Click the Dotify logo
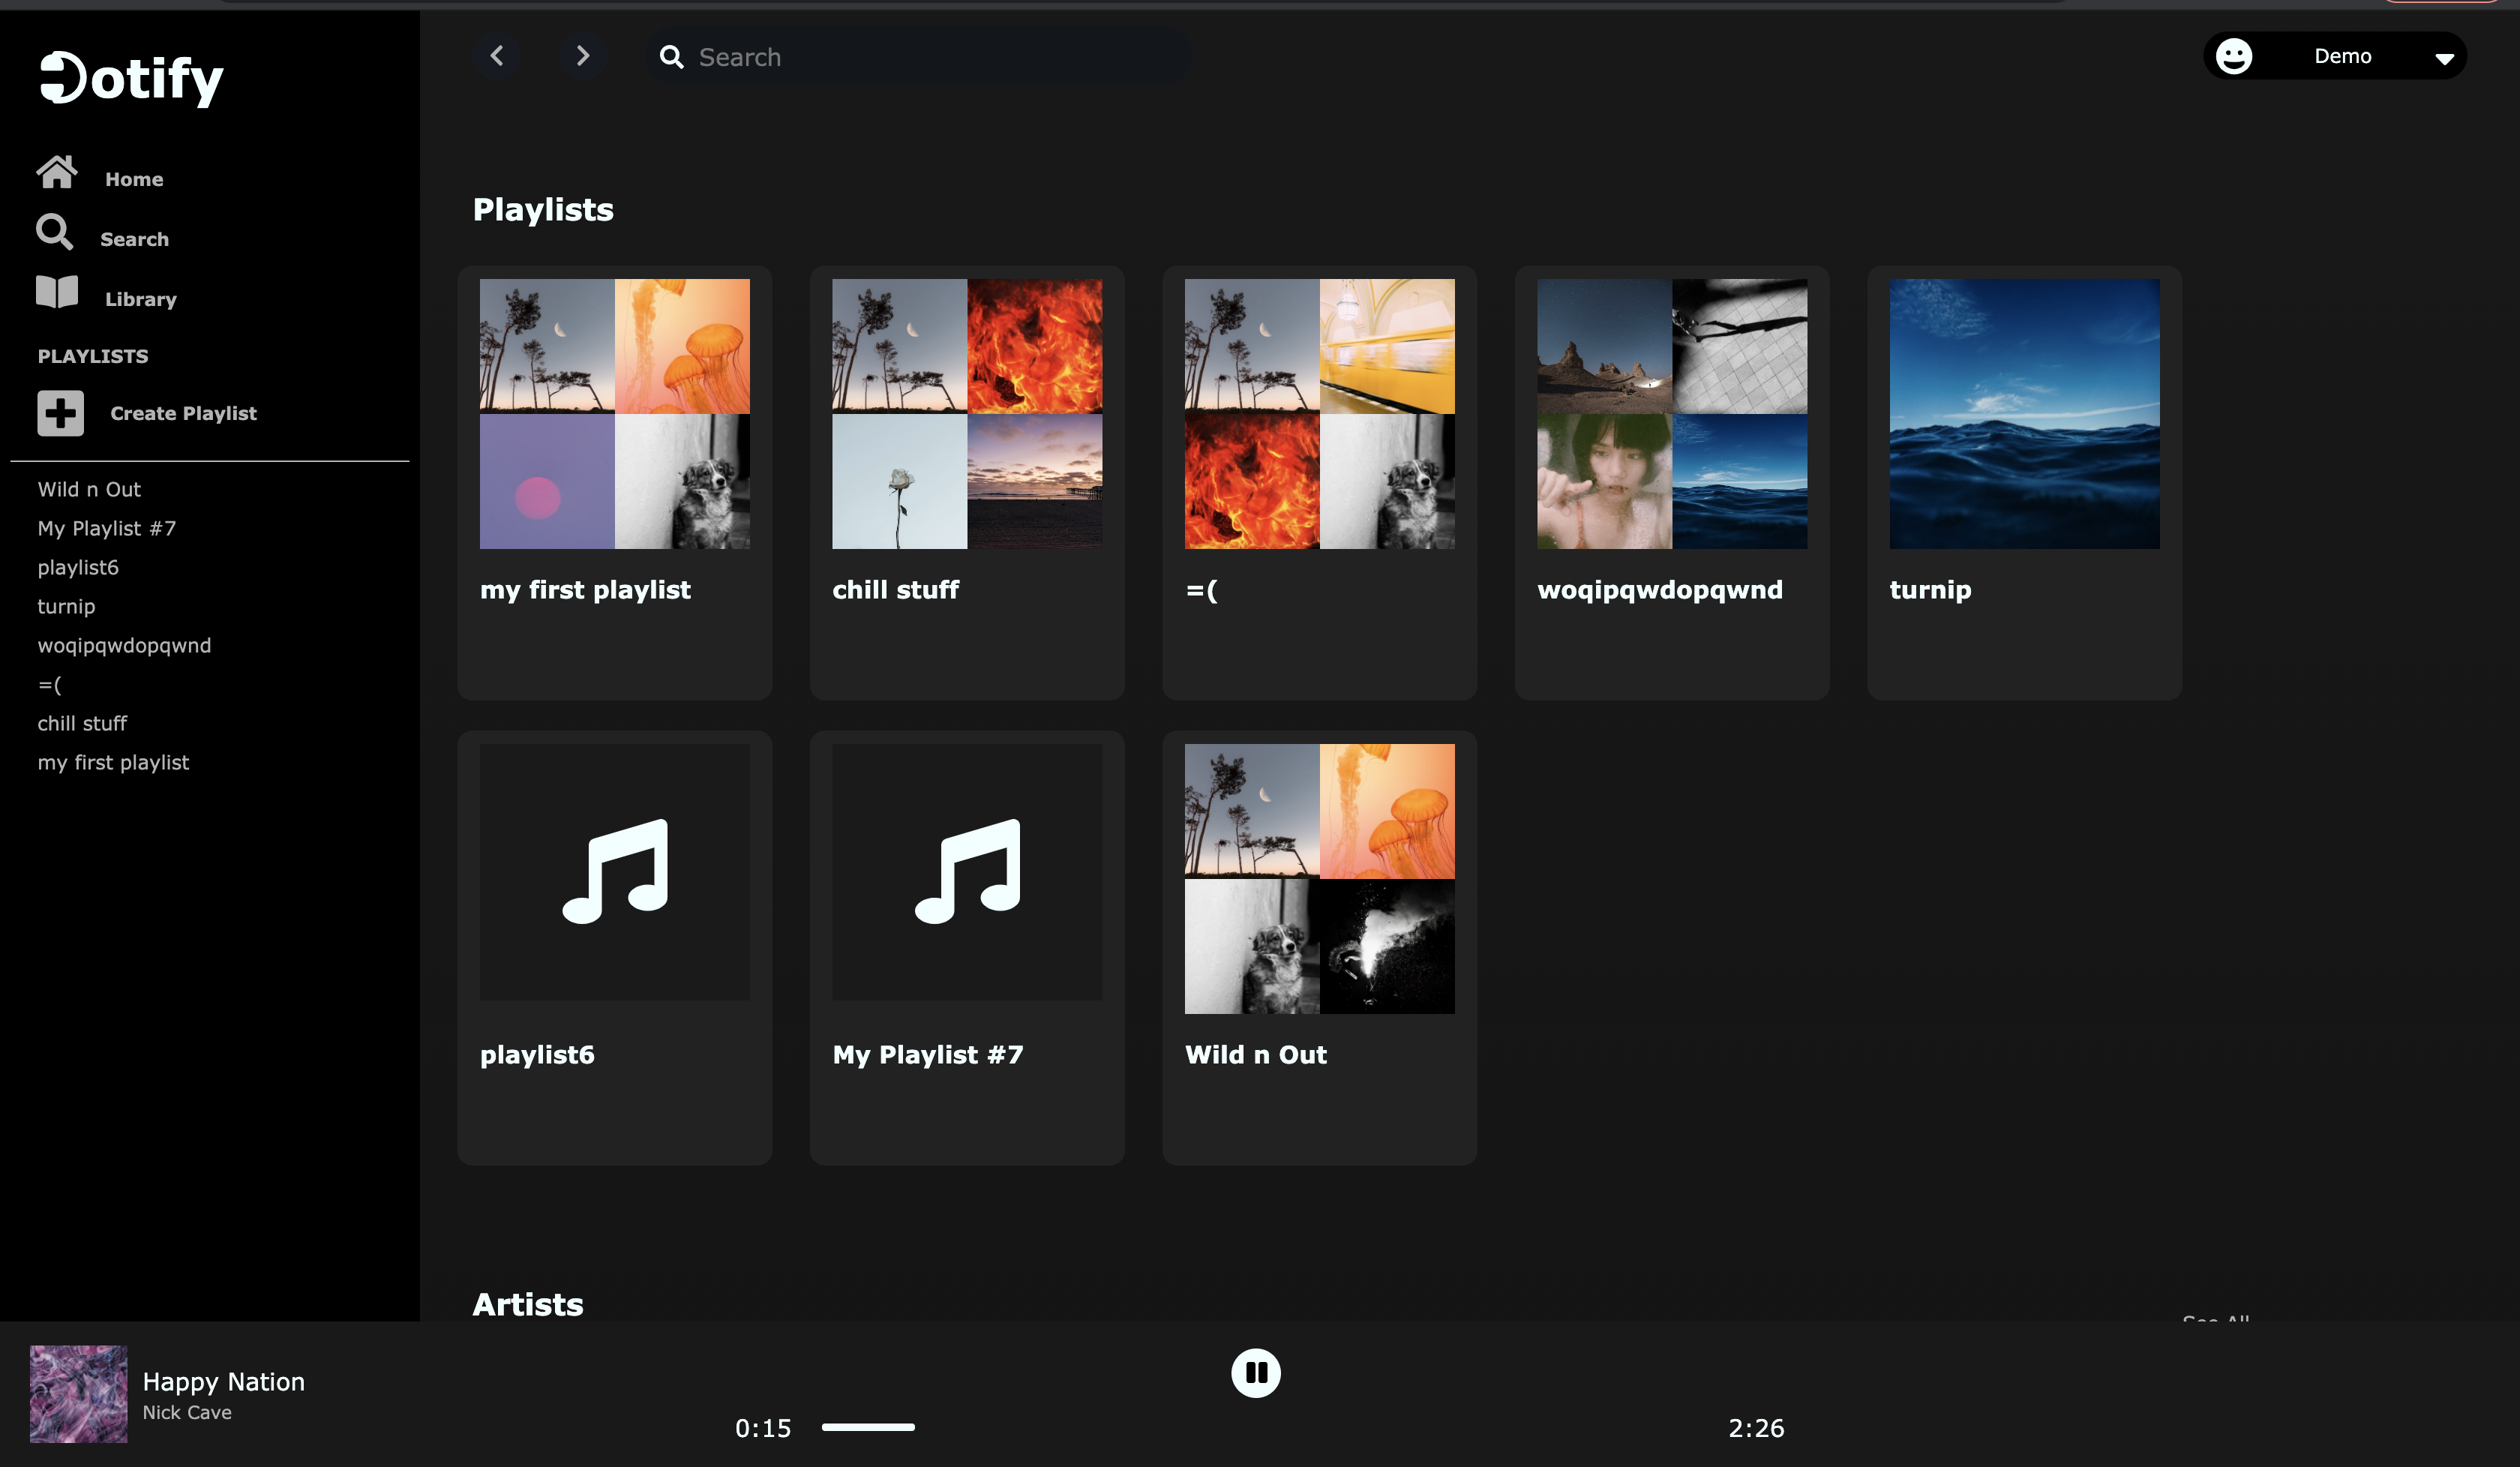The width and height of the screenshot is (2520, 1467). pyautogui.click(x=131, y=78)
